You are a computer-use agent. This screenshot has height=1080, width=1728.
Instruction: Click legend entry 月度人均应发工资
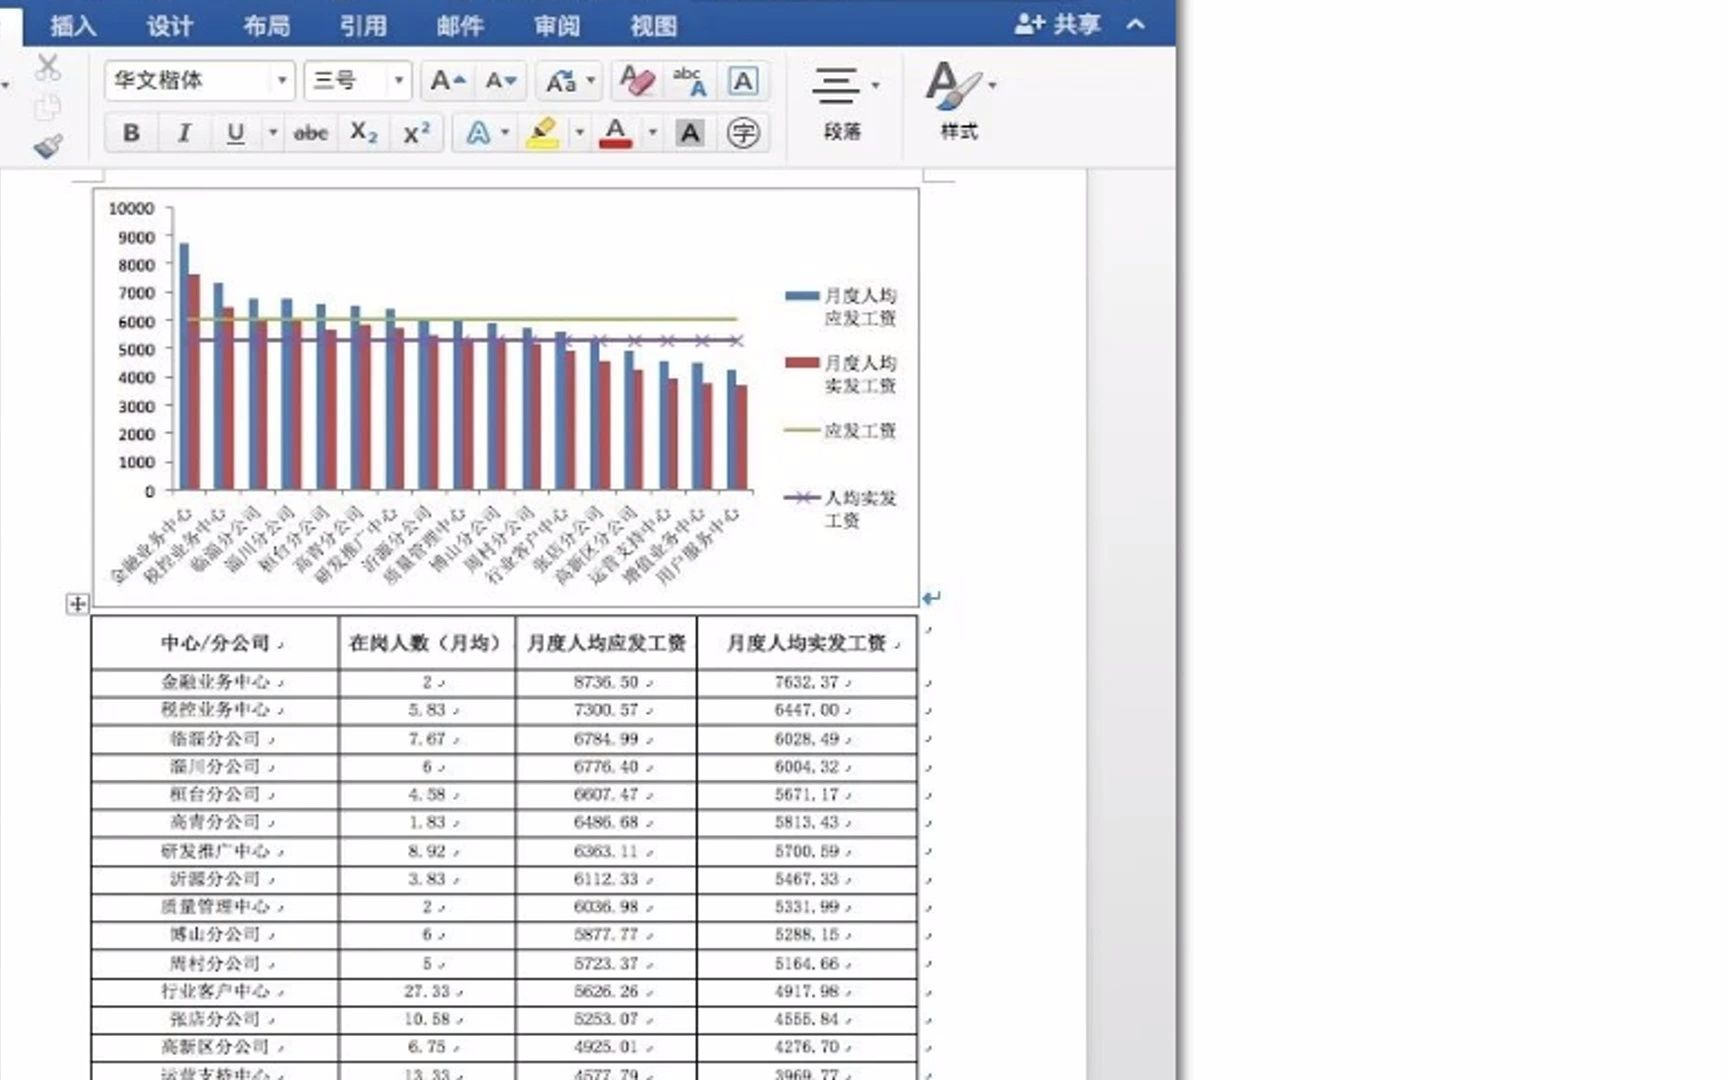[x=841, y=307]
